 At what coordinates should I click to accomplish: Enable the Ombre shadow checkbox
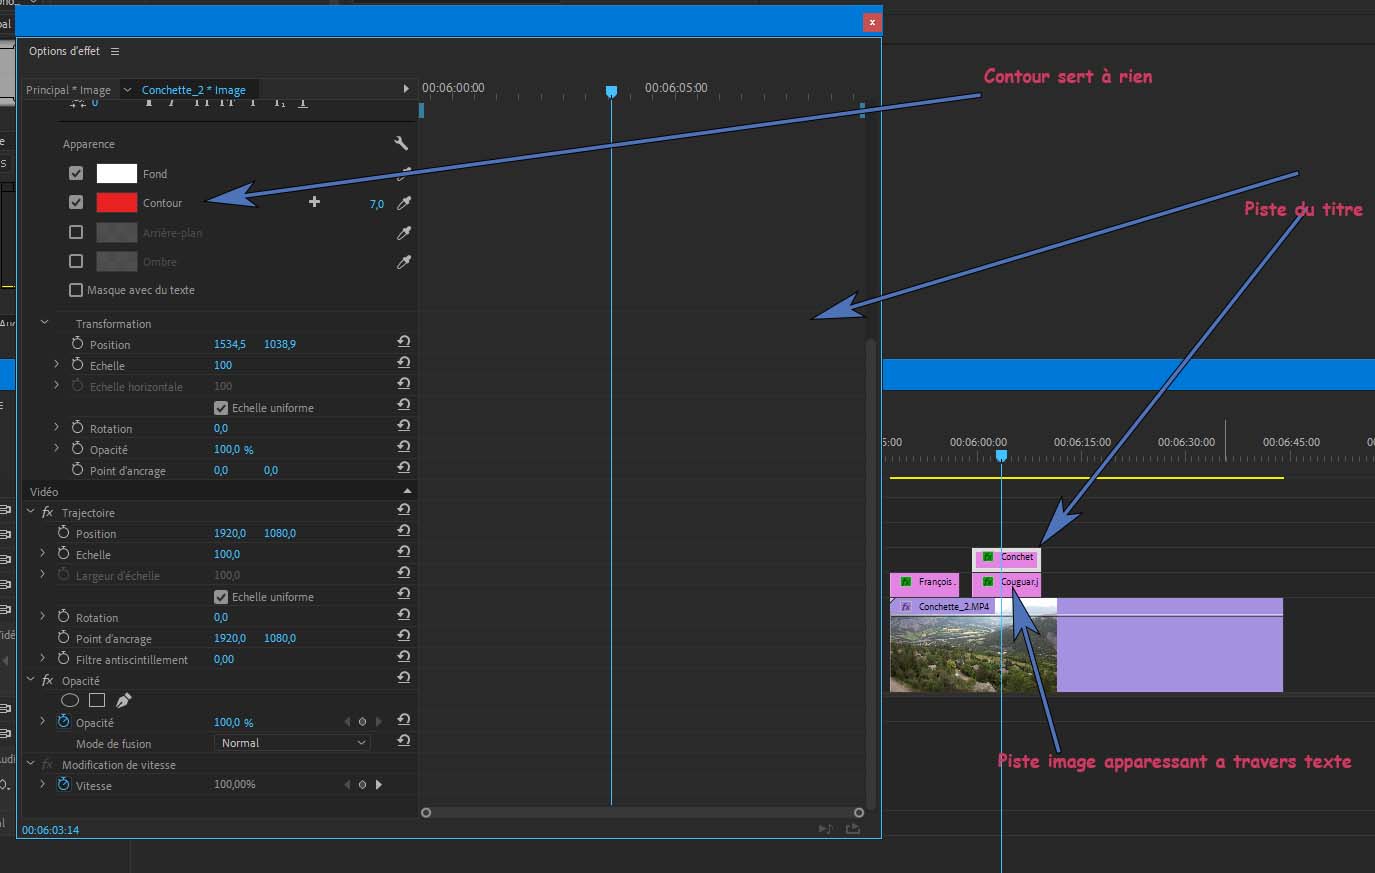76,261
